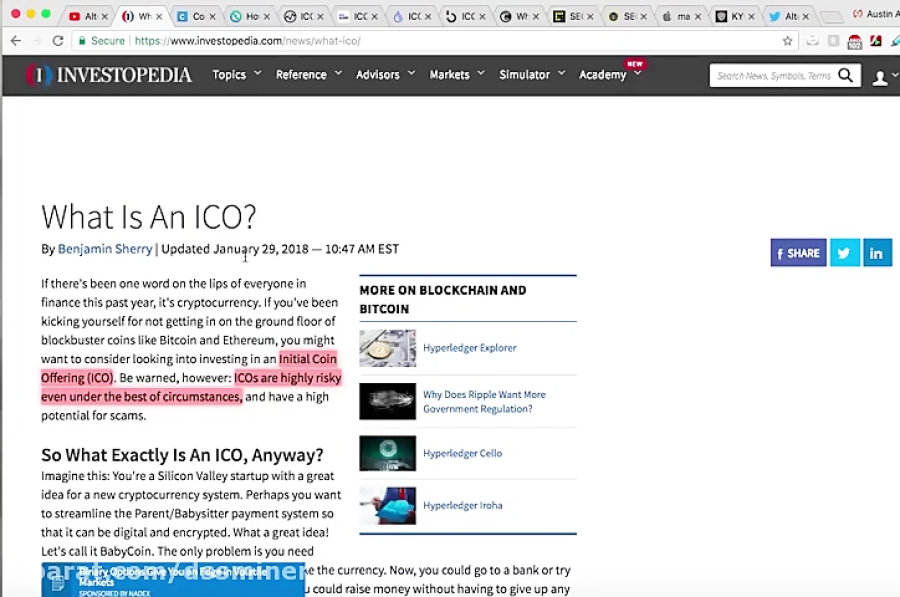
Task: Expand the Markets menu
Action: (x=457, y=75)
